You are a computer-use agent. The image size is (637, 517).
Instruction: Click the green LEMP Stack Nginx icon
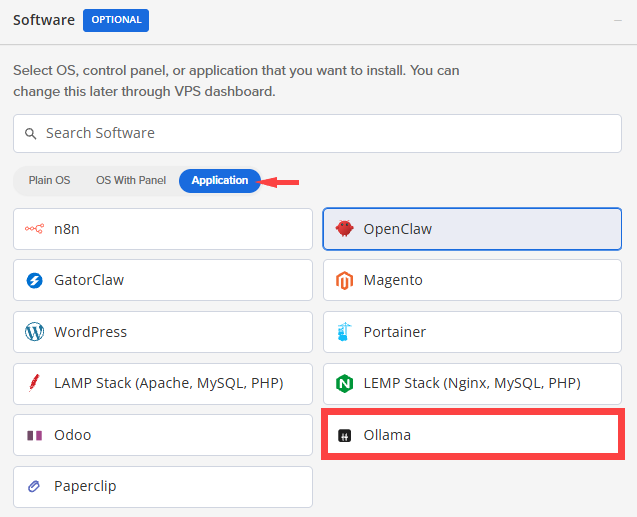click(345, 383)
